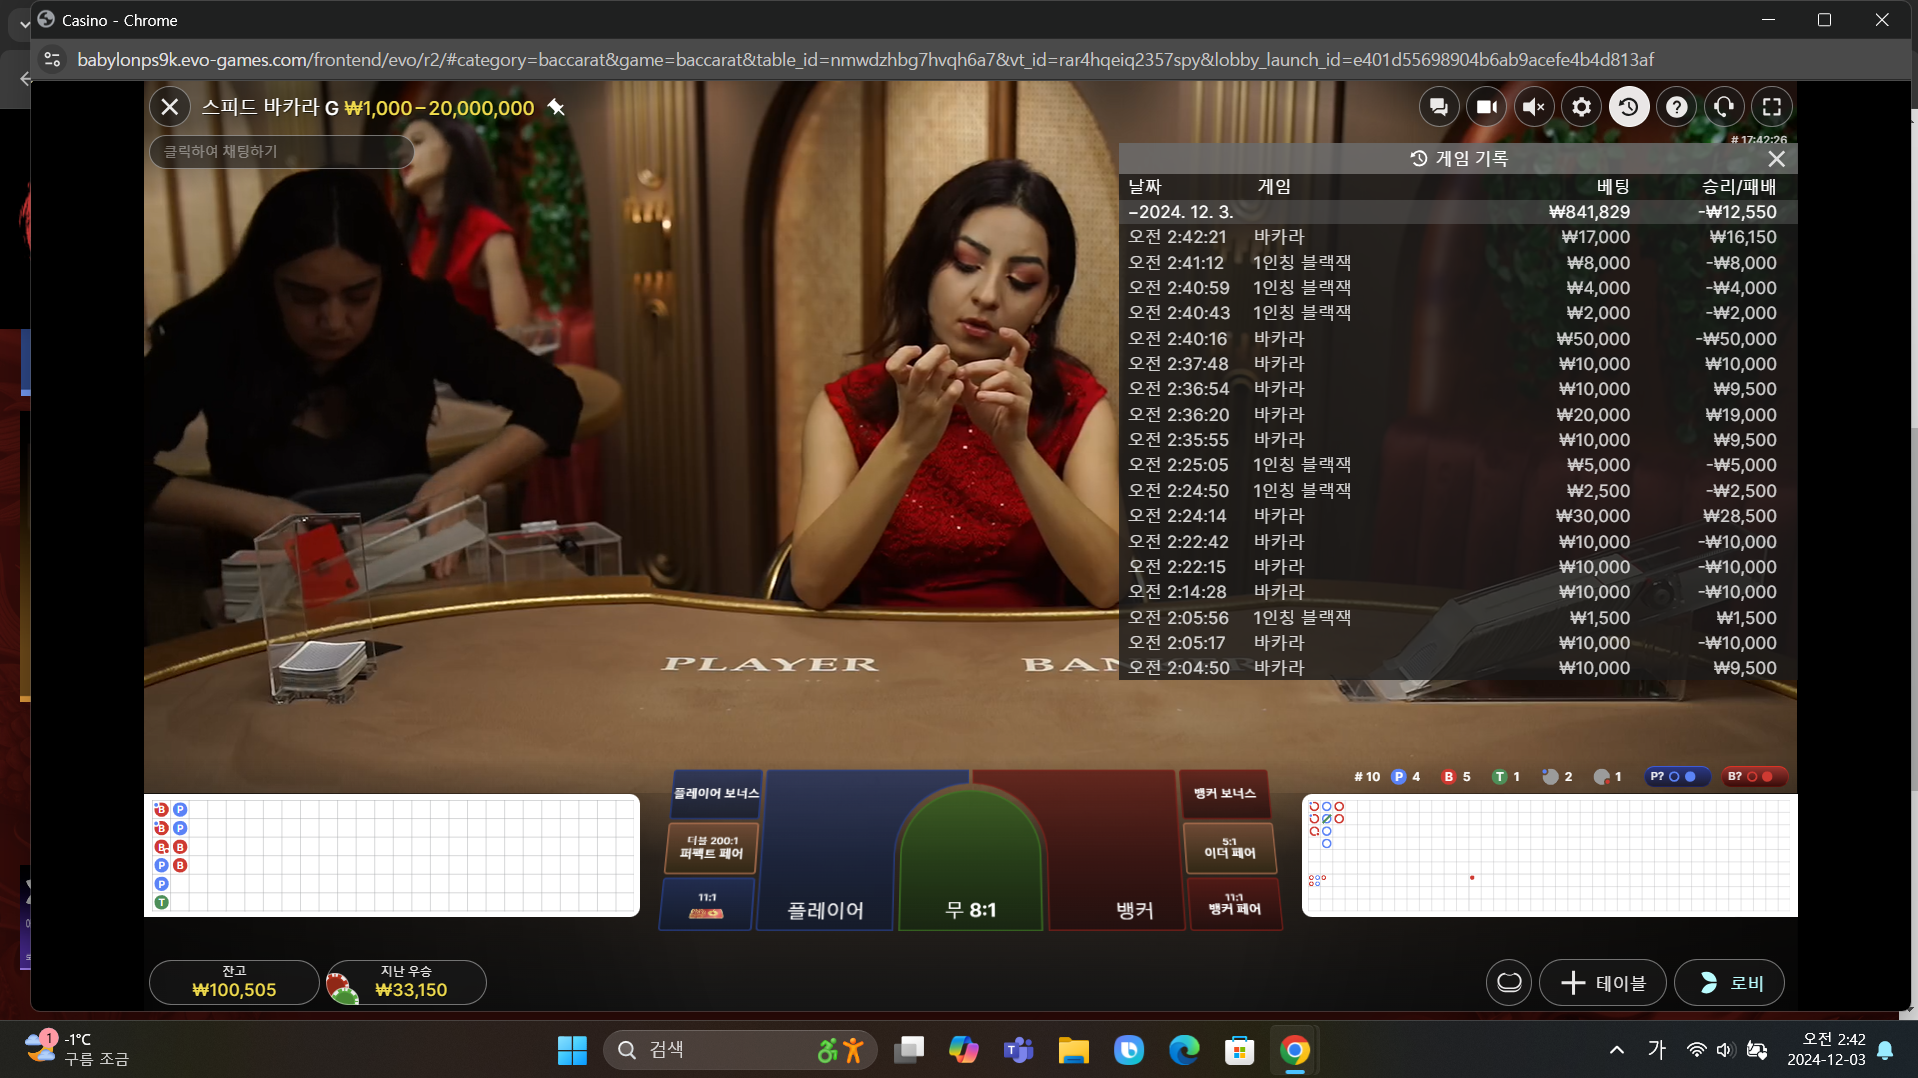Return to the 로비 lobby
The height and width of the screenshot is (1078, 1918).
[x=1730, y=983]
